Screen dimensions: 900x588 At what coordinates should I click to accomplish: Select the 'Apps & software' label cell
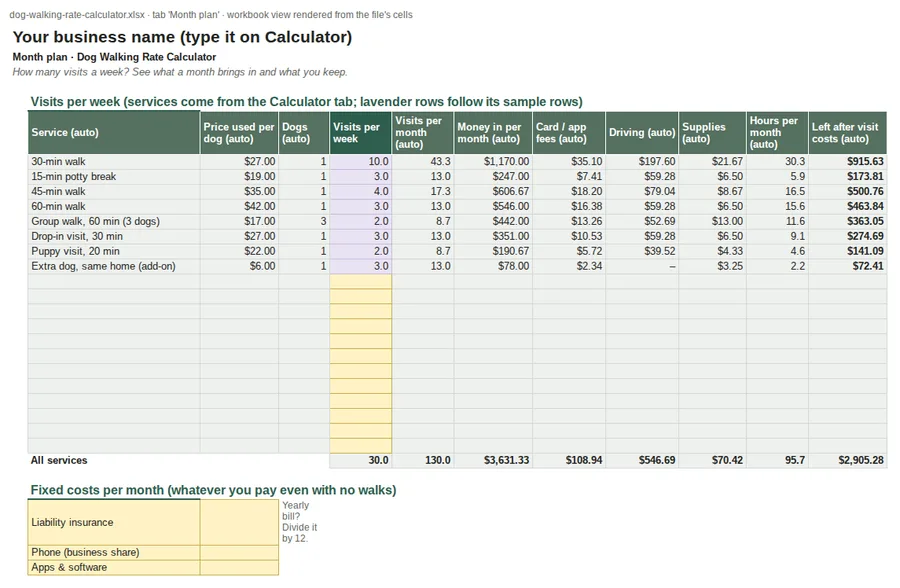tap(114, 567)
